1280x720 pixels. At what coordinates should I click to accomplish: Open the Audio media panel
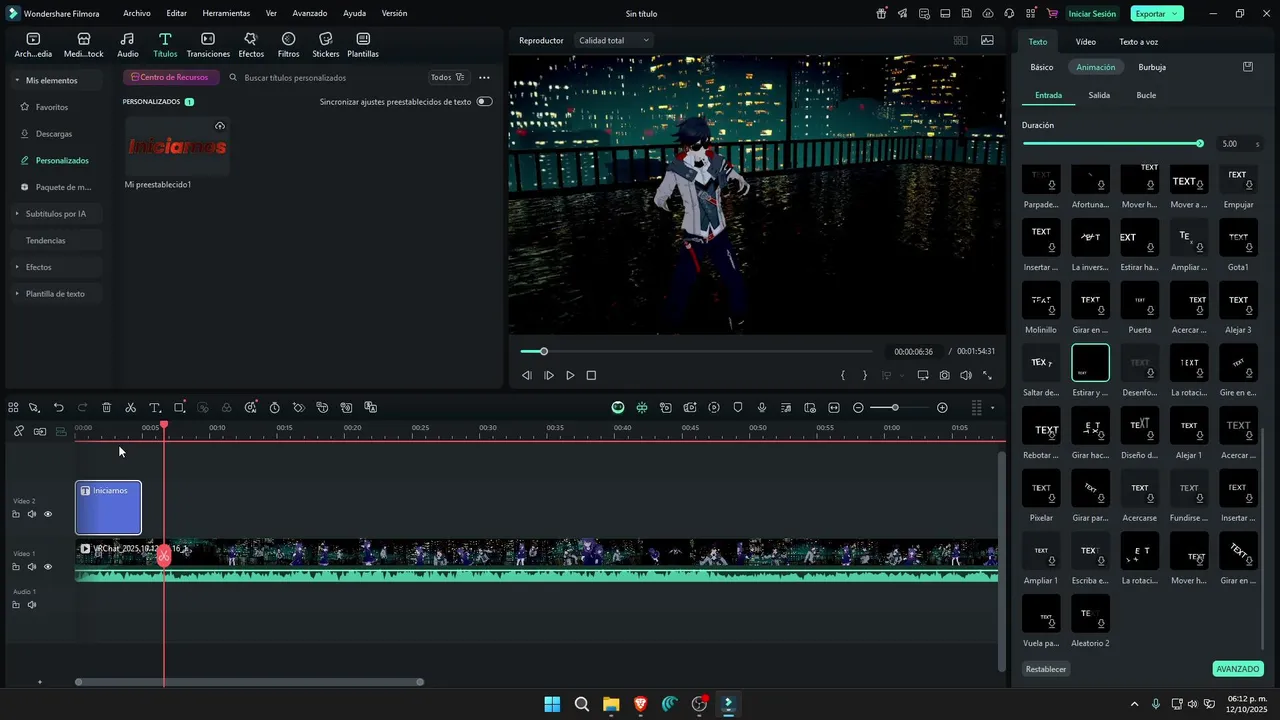tap(128, 45)
